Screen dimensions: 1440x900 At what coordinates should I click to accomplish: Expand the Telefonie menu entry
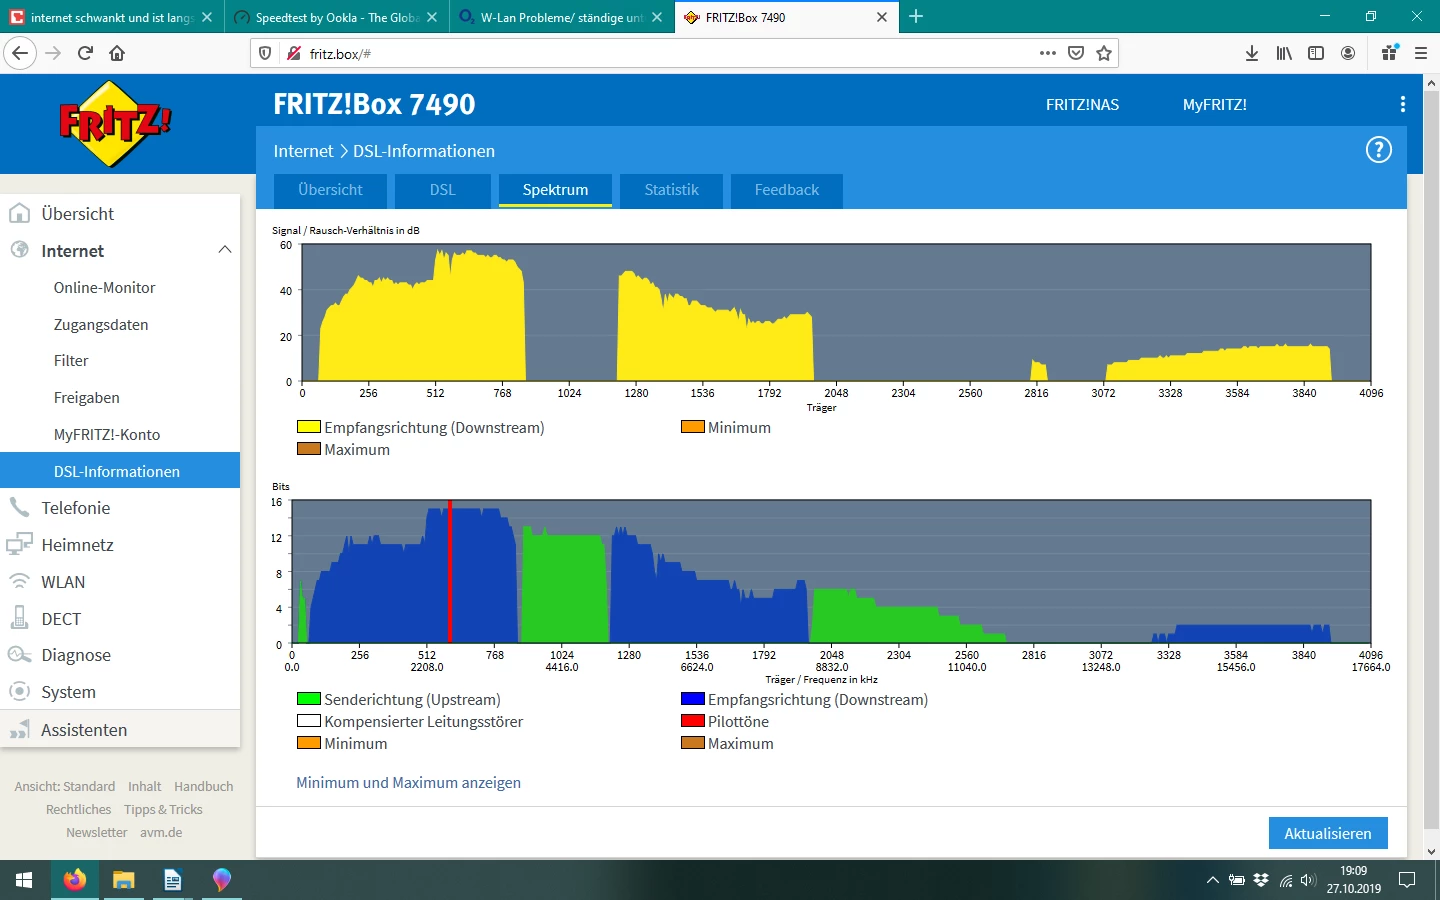pos(75,508)
